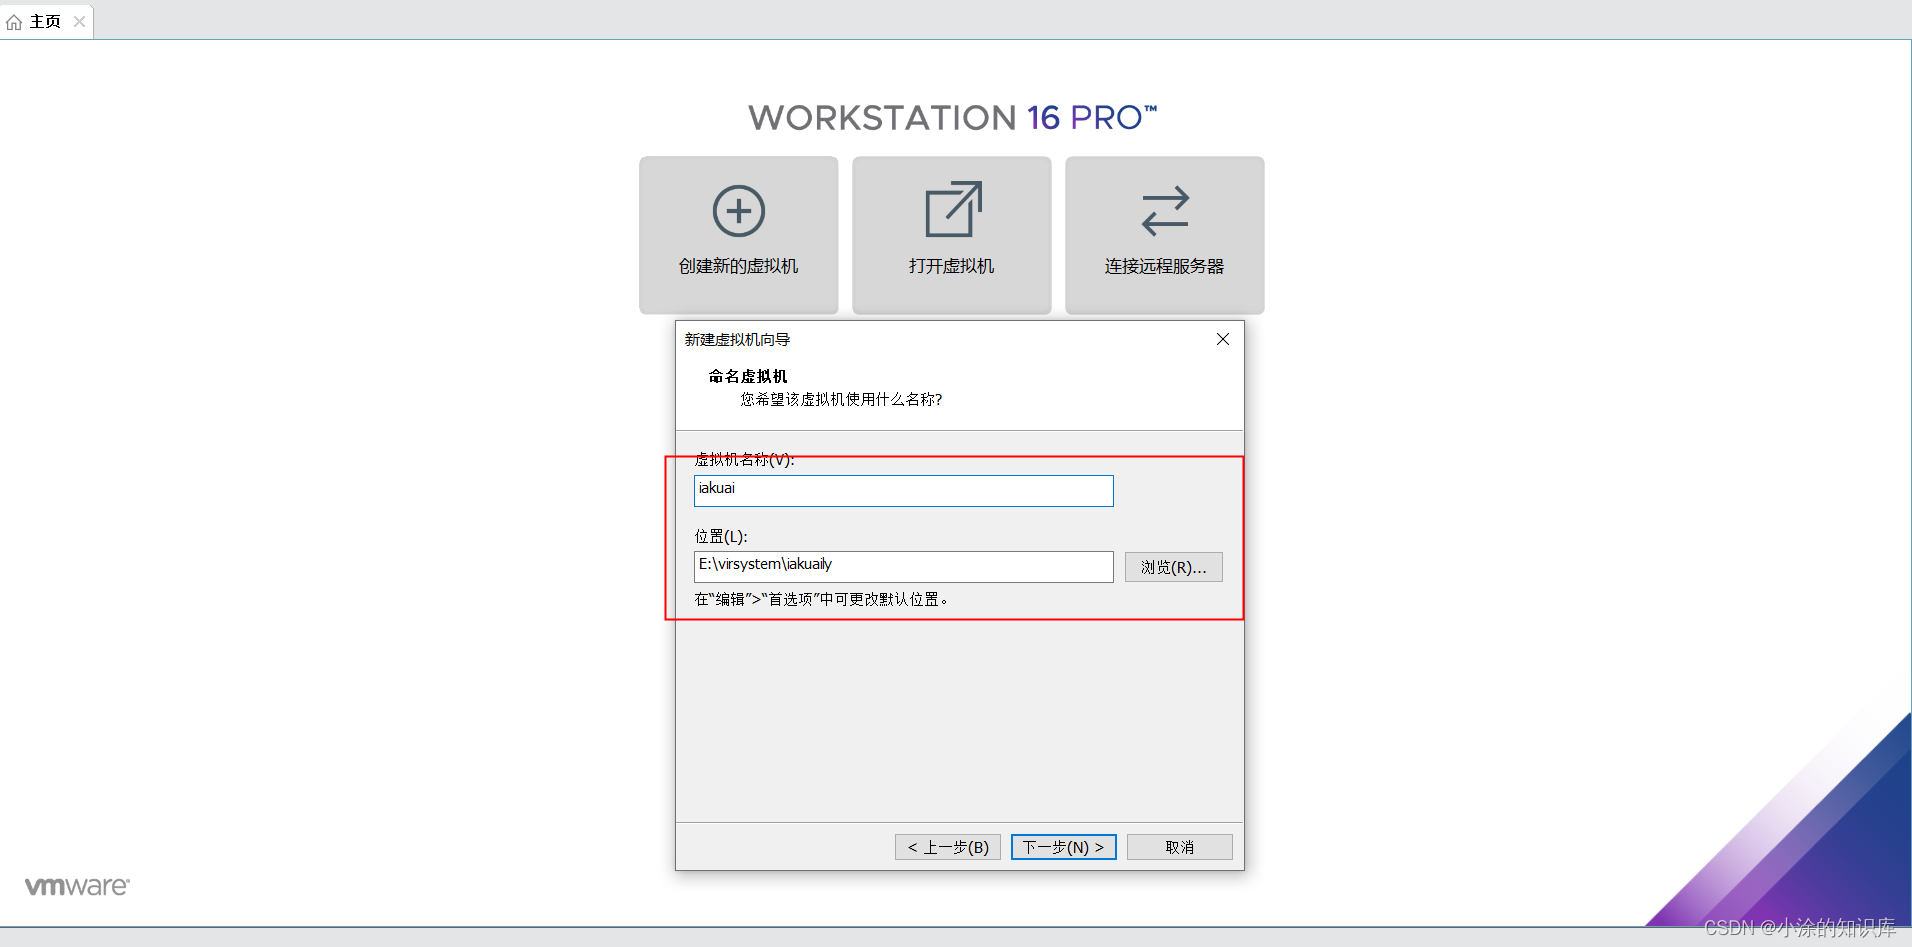Click the 打开虚拟机 label
The image size is (1912, 947).
coord(951,266)
